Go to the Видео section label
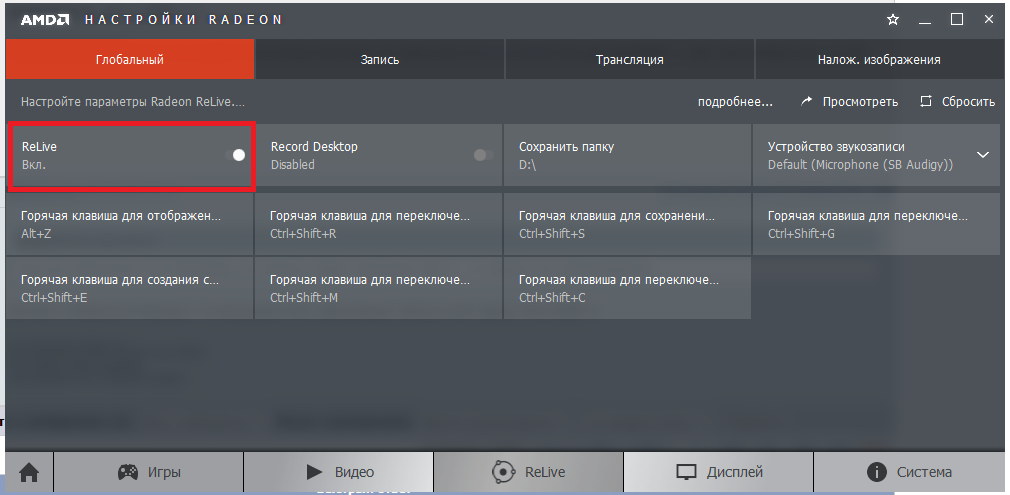Image resolution: width=1010 pixels, height=495 pixels. click(x=354, y=472)
